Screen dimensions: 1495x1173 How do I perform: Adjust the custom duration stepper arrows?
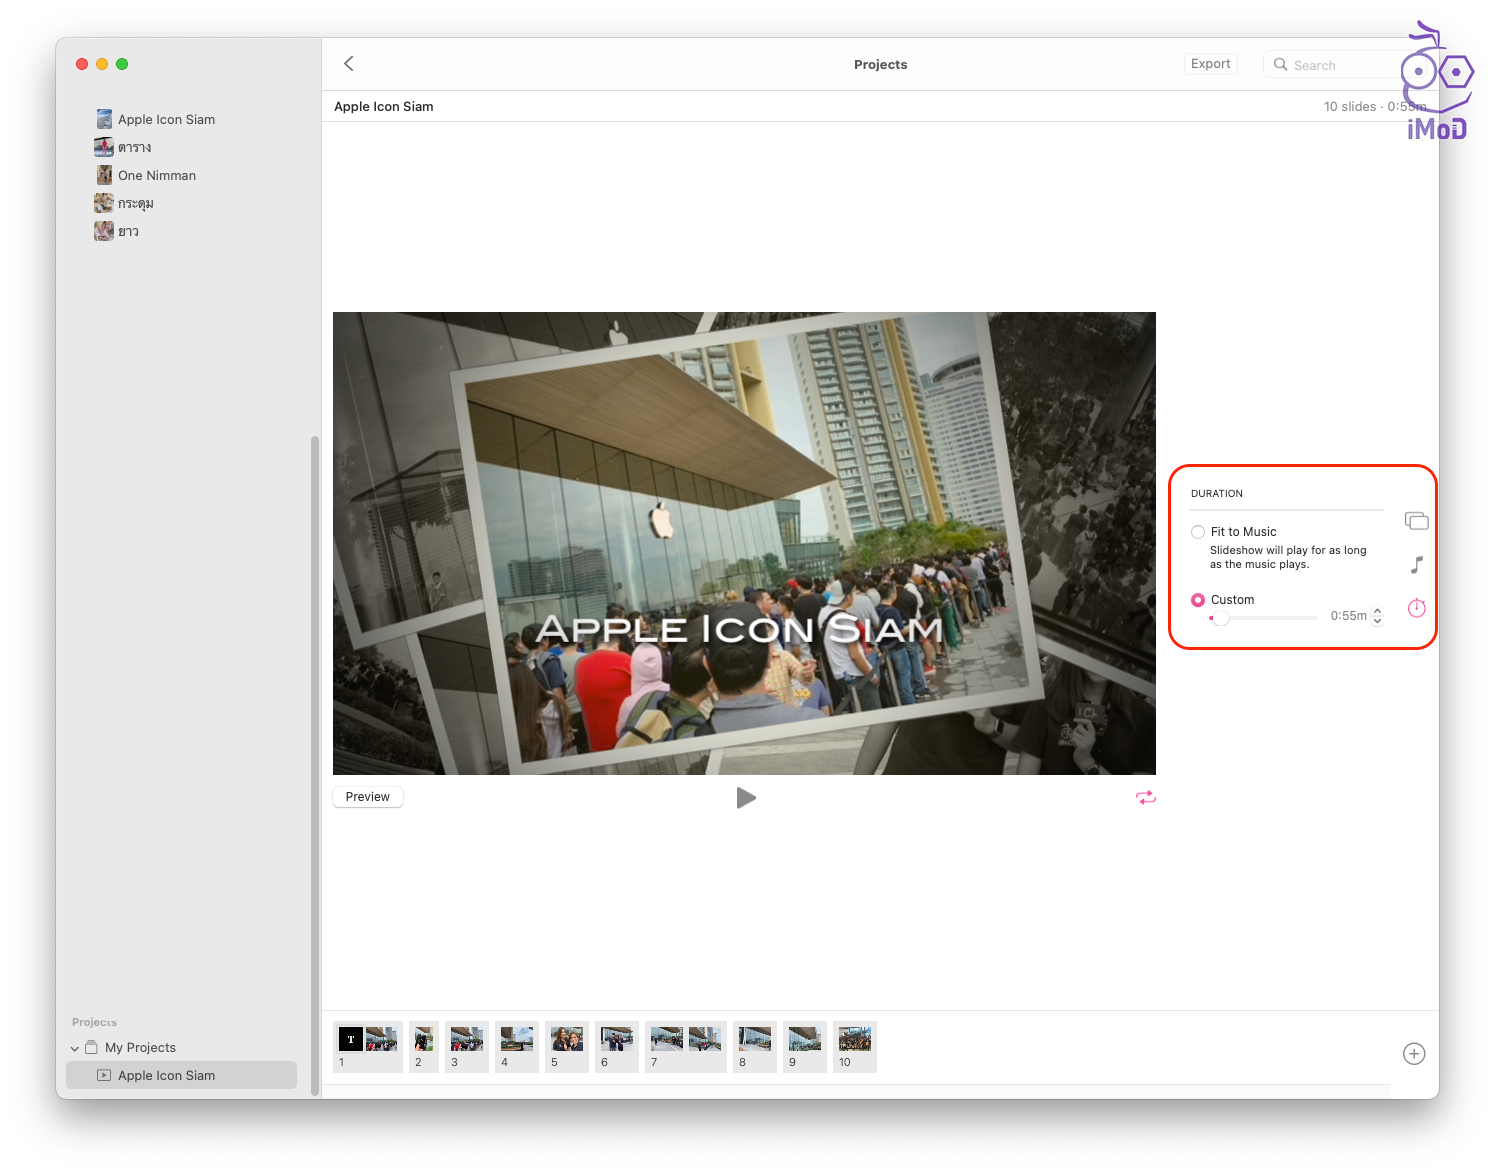pyautogui.click(x=1377, y=616)
